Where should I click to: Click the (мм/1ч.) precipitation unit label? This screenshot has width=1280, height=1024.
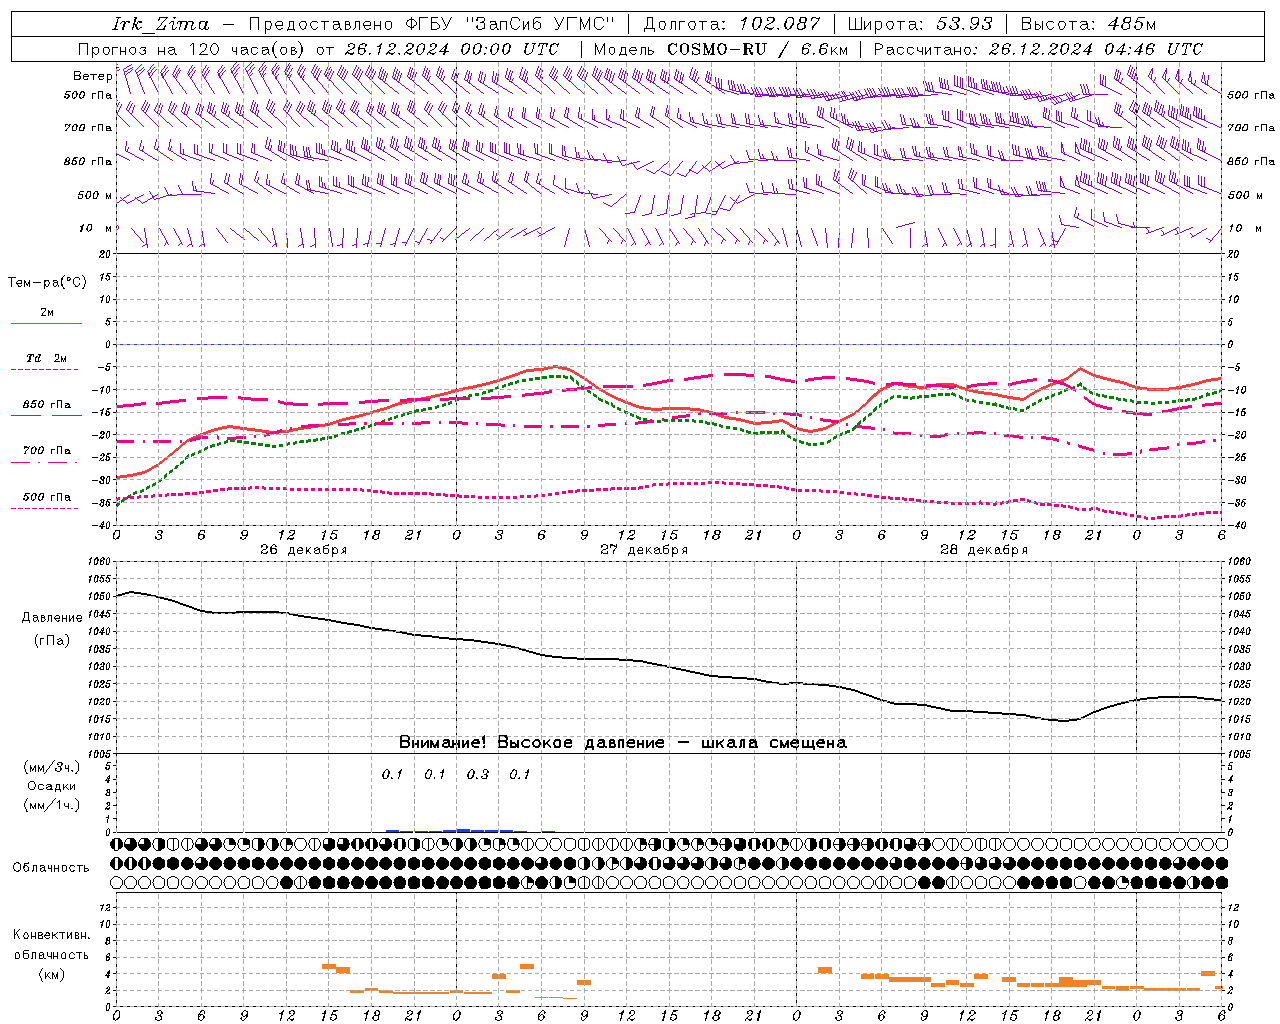52,805
